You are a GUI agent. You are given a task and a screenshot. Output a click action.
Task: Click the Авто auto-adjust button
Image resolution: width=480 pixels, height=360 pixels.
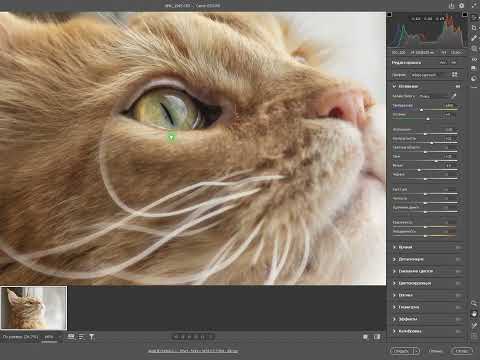tap(443, 62)
